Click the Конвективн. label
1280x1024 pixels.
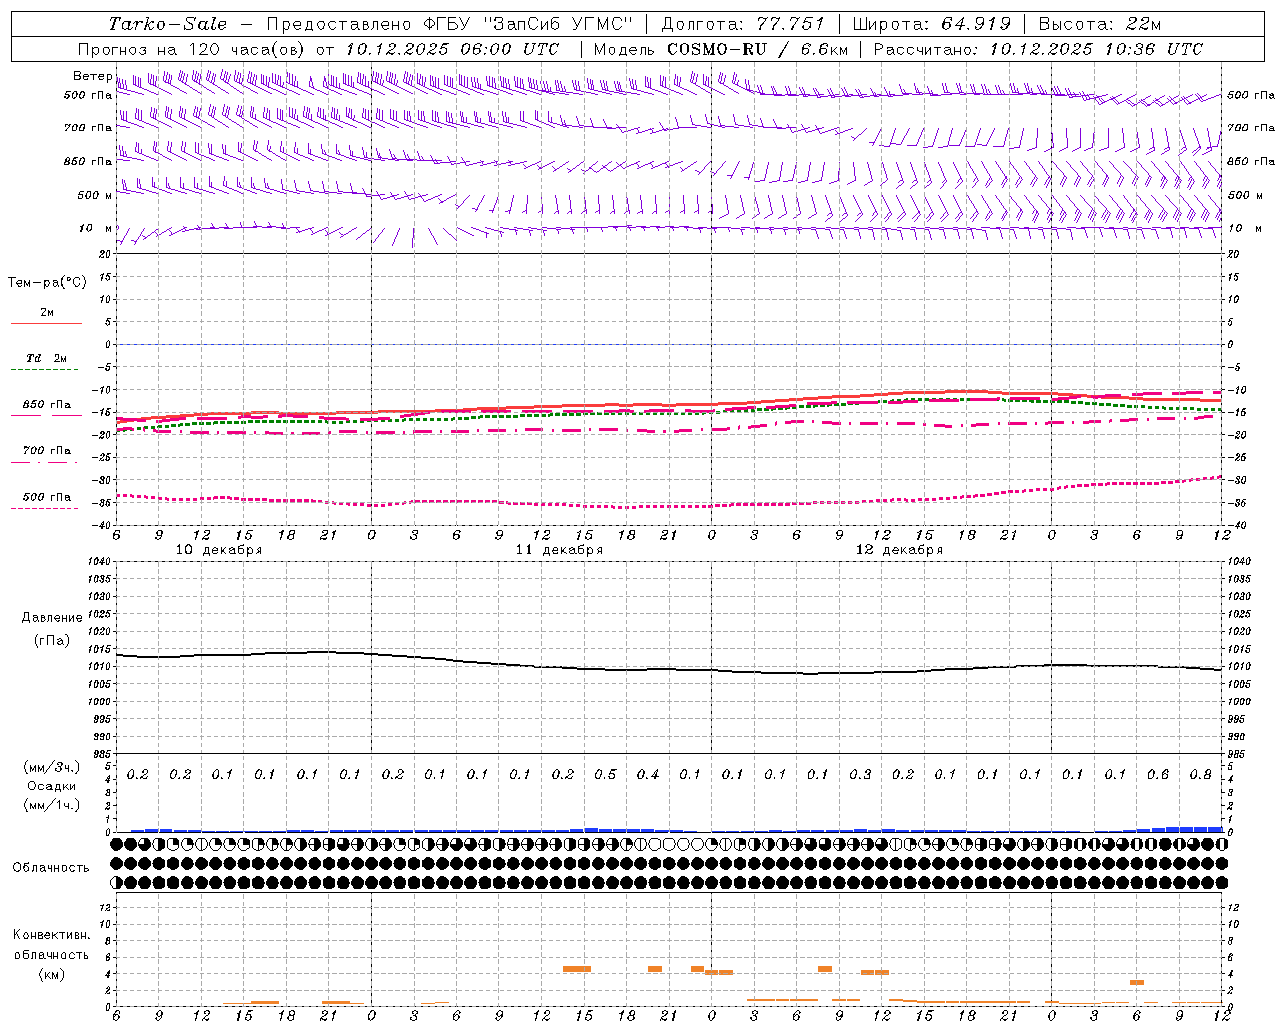51,935
